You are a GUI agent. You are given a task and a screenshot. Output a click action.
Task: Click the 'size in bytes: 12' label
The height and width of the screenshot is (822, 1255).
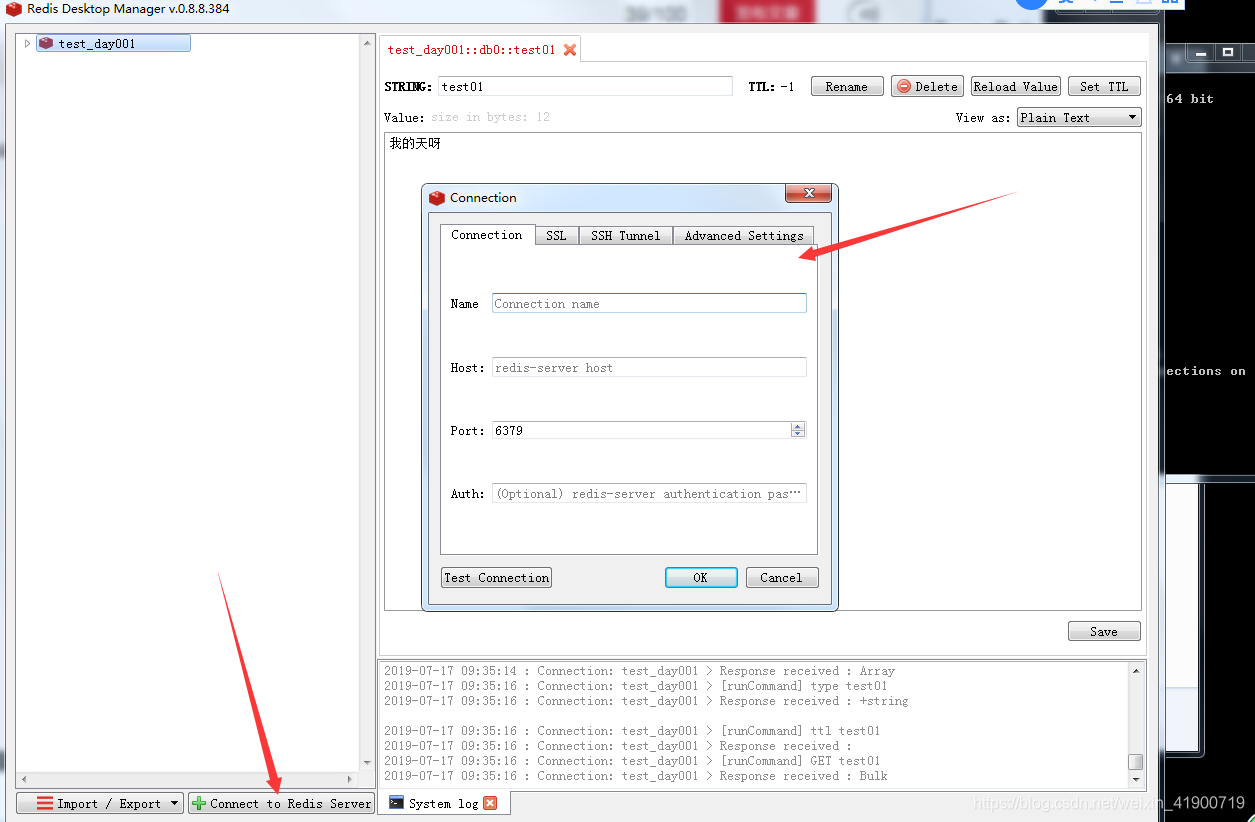(x=491, y=118)
